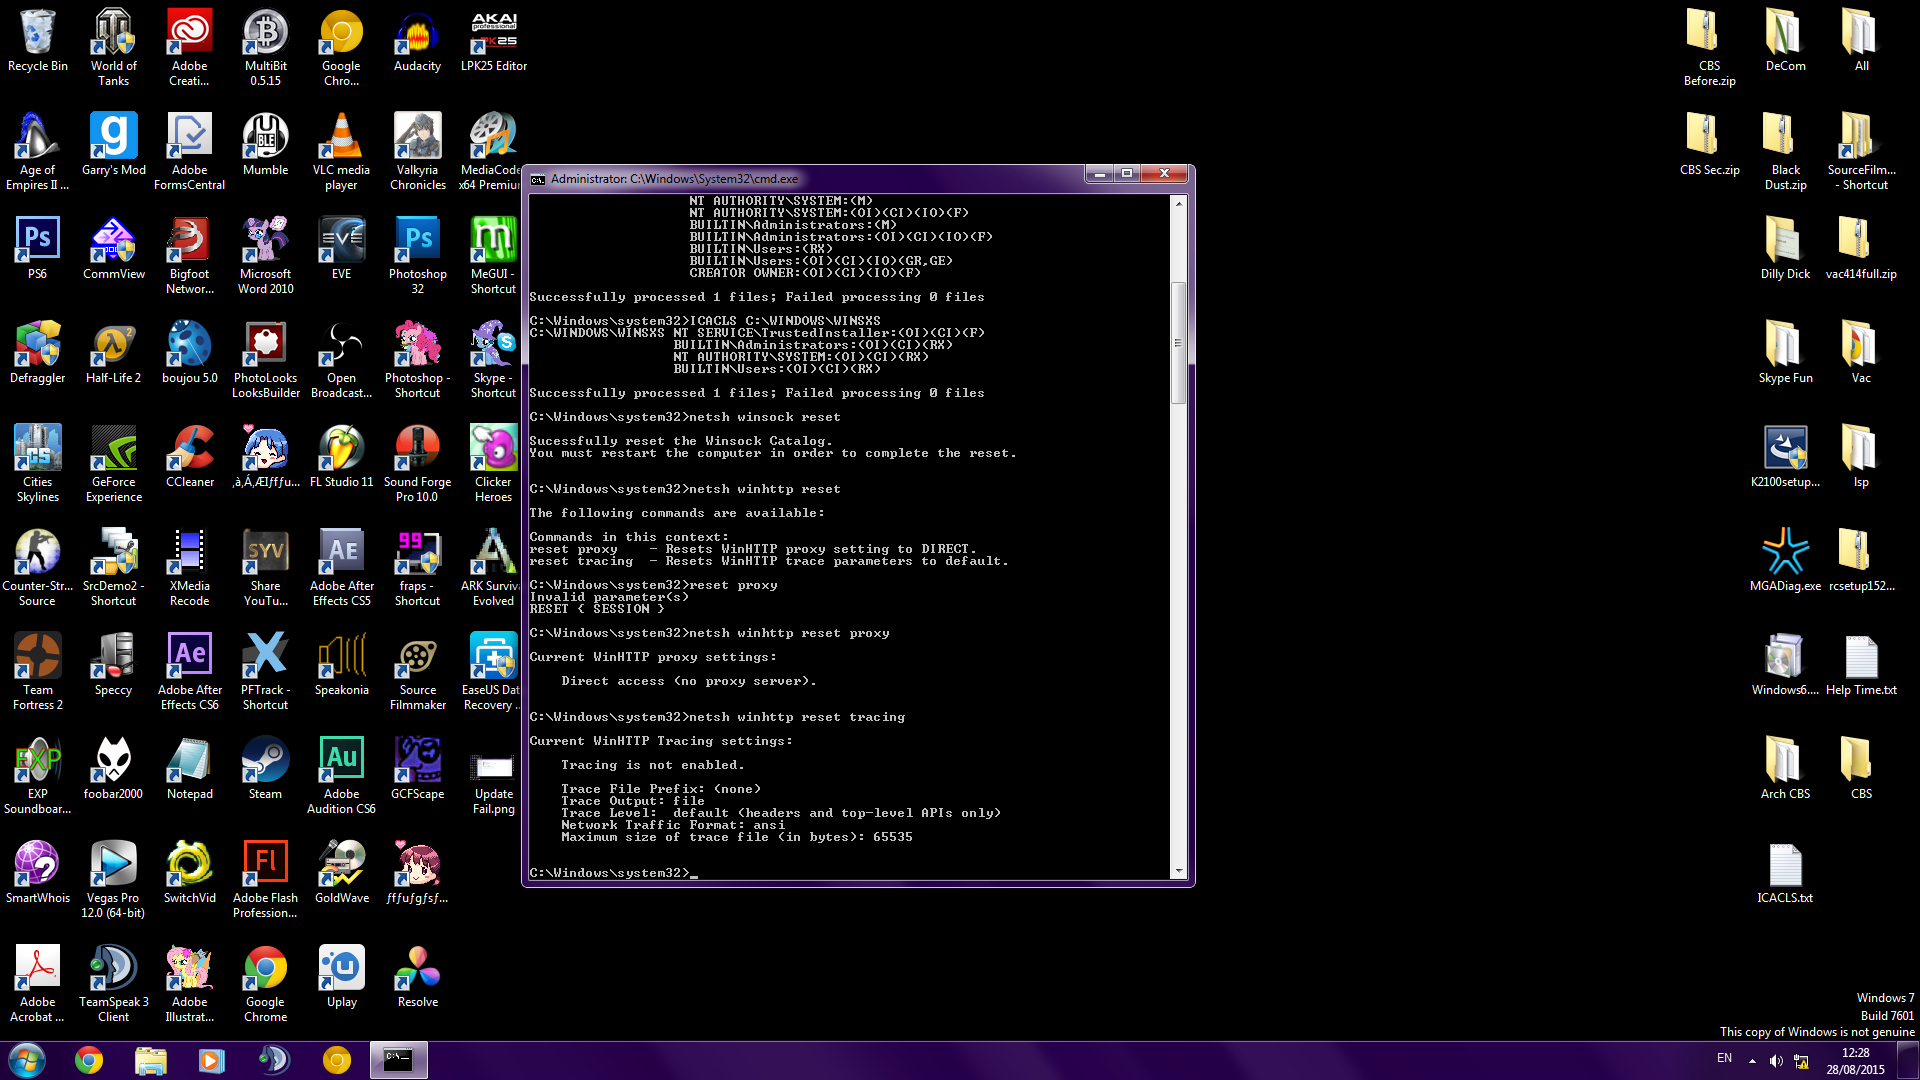This screenshot has height=1080, width=1920.
Task: Minimize the cmd.exe window
Action: tap(1099, 174)
